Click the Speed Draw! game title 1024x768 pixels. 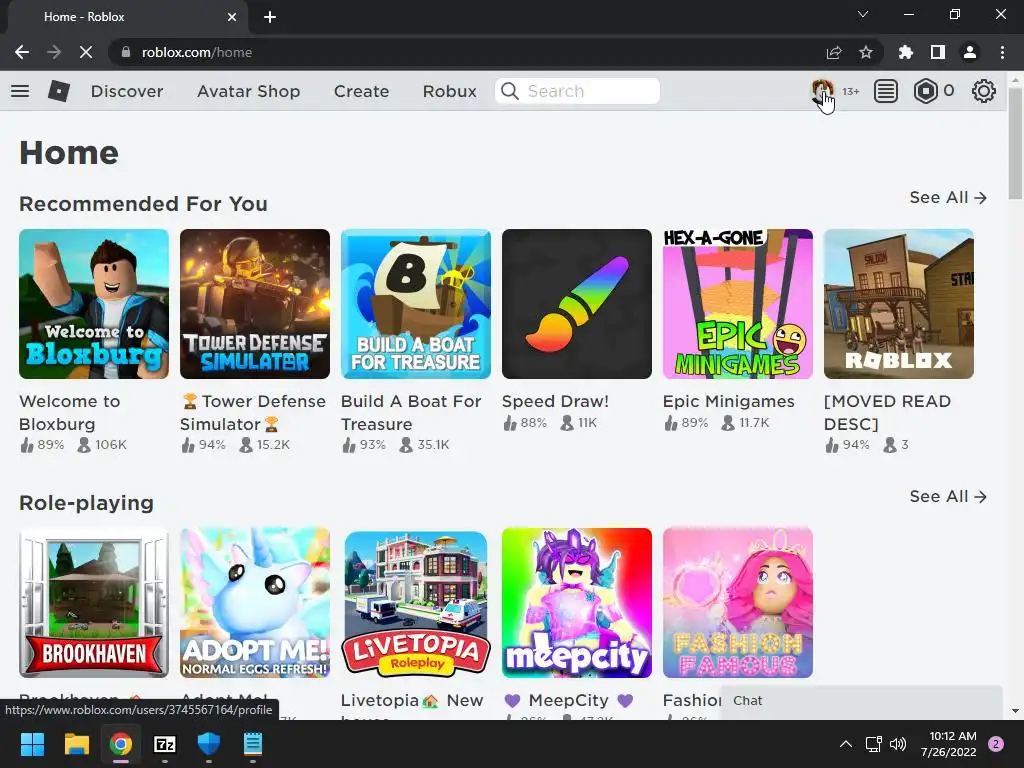tap(555, 401)
